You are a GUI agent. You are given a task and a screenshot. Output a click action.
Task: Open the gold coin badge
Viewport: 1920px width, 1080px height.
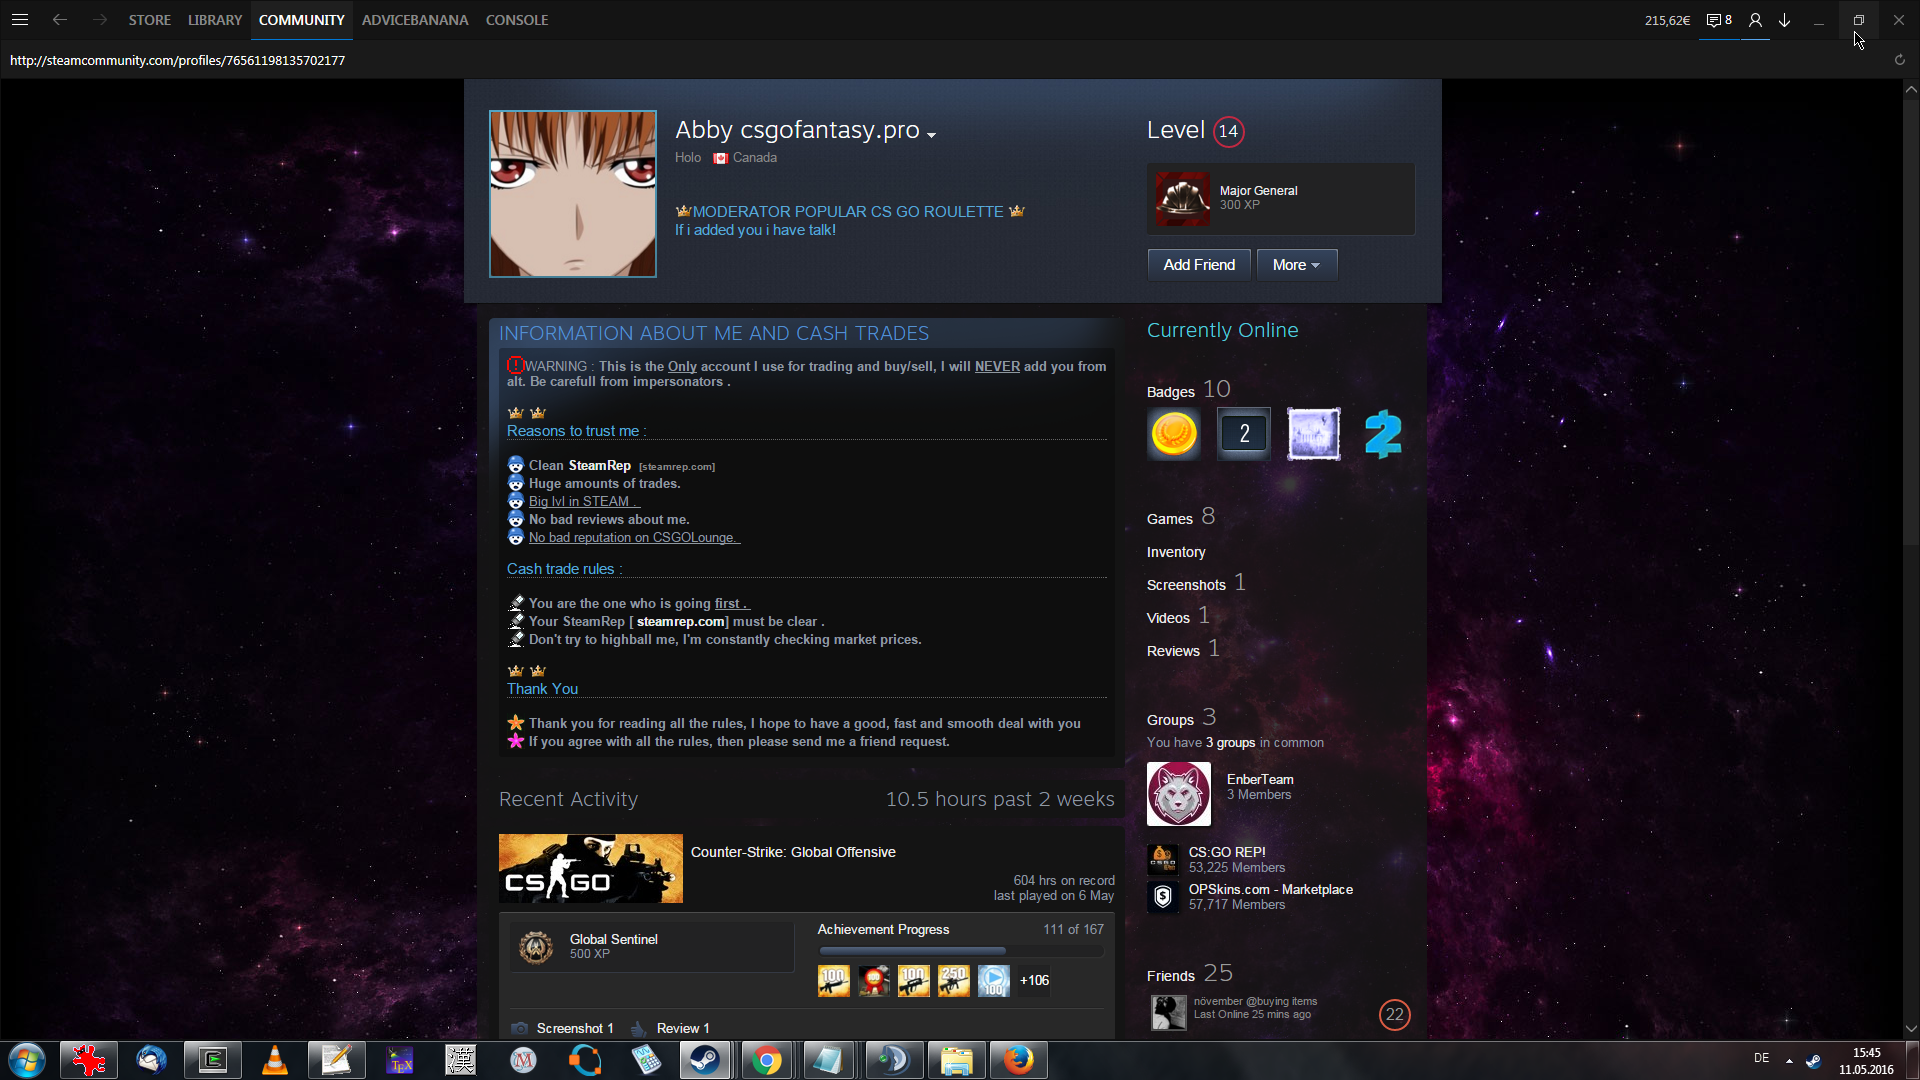1174,434
